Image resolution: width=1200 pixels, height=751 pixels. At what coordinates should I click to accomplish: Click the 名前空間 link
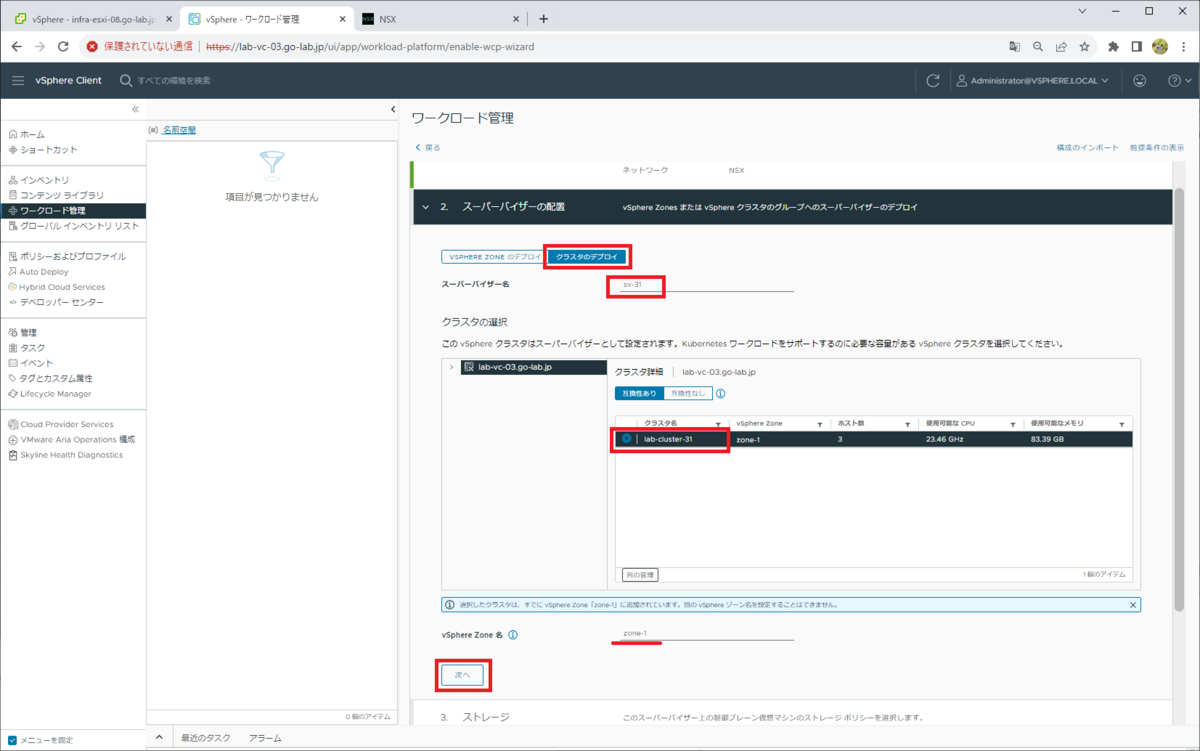coord(179,130)
